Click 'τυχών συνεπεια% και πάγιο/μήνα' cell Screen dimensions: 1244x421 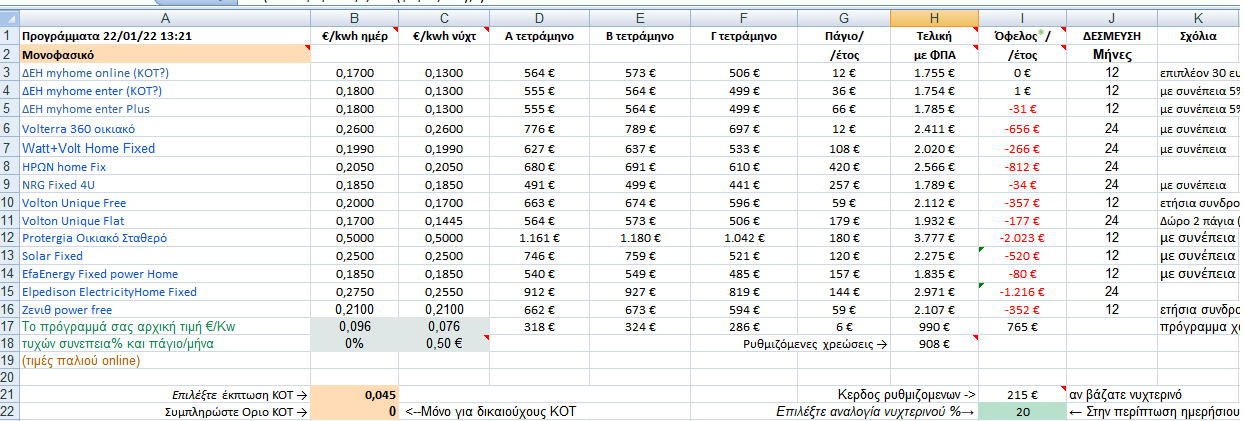[165, 343]
